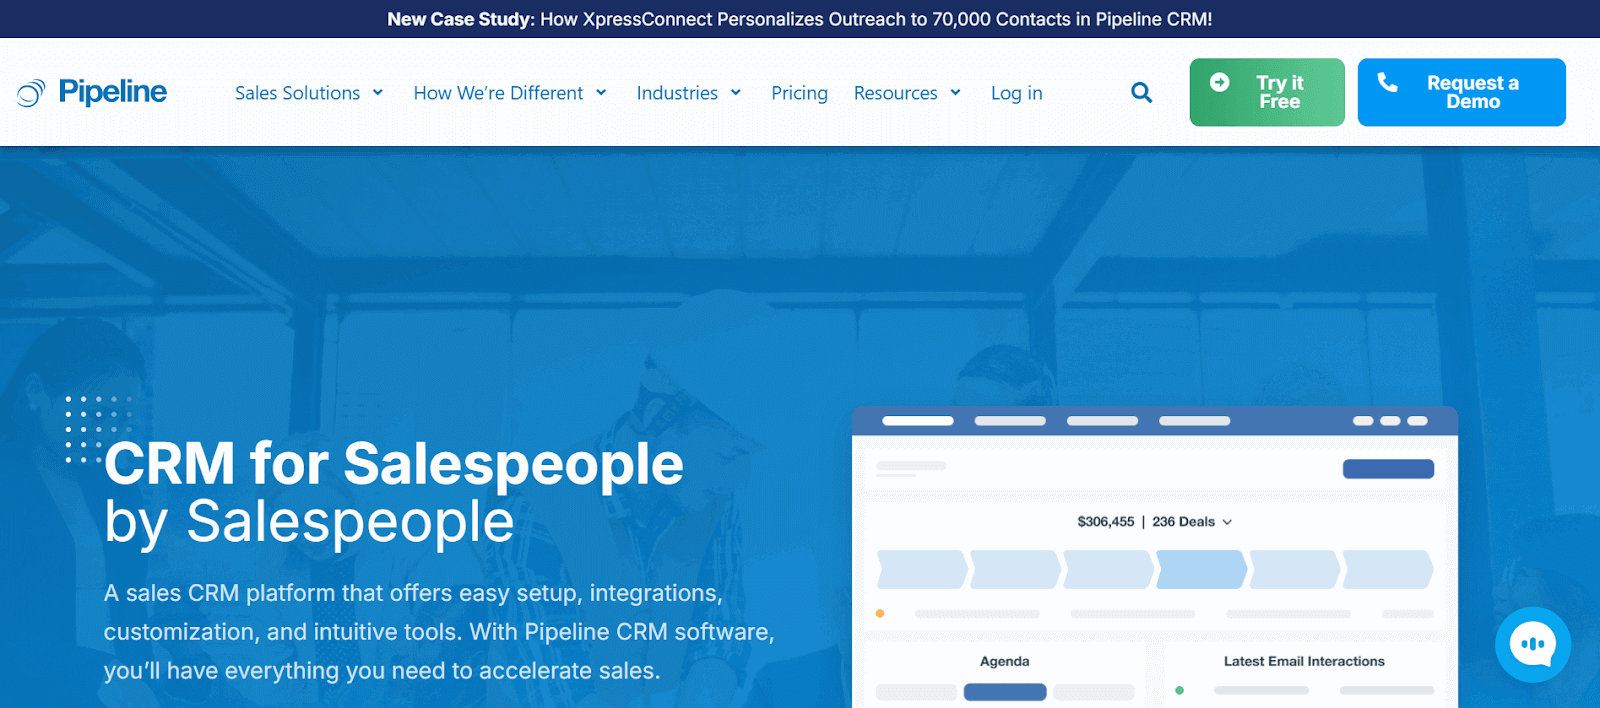Expand the Sales Solutions chevron

(378, 93)
